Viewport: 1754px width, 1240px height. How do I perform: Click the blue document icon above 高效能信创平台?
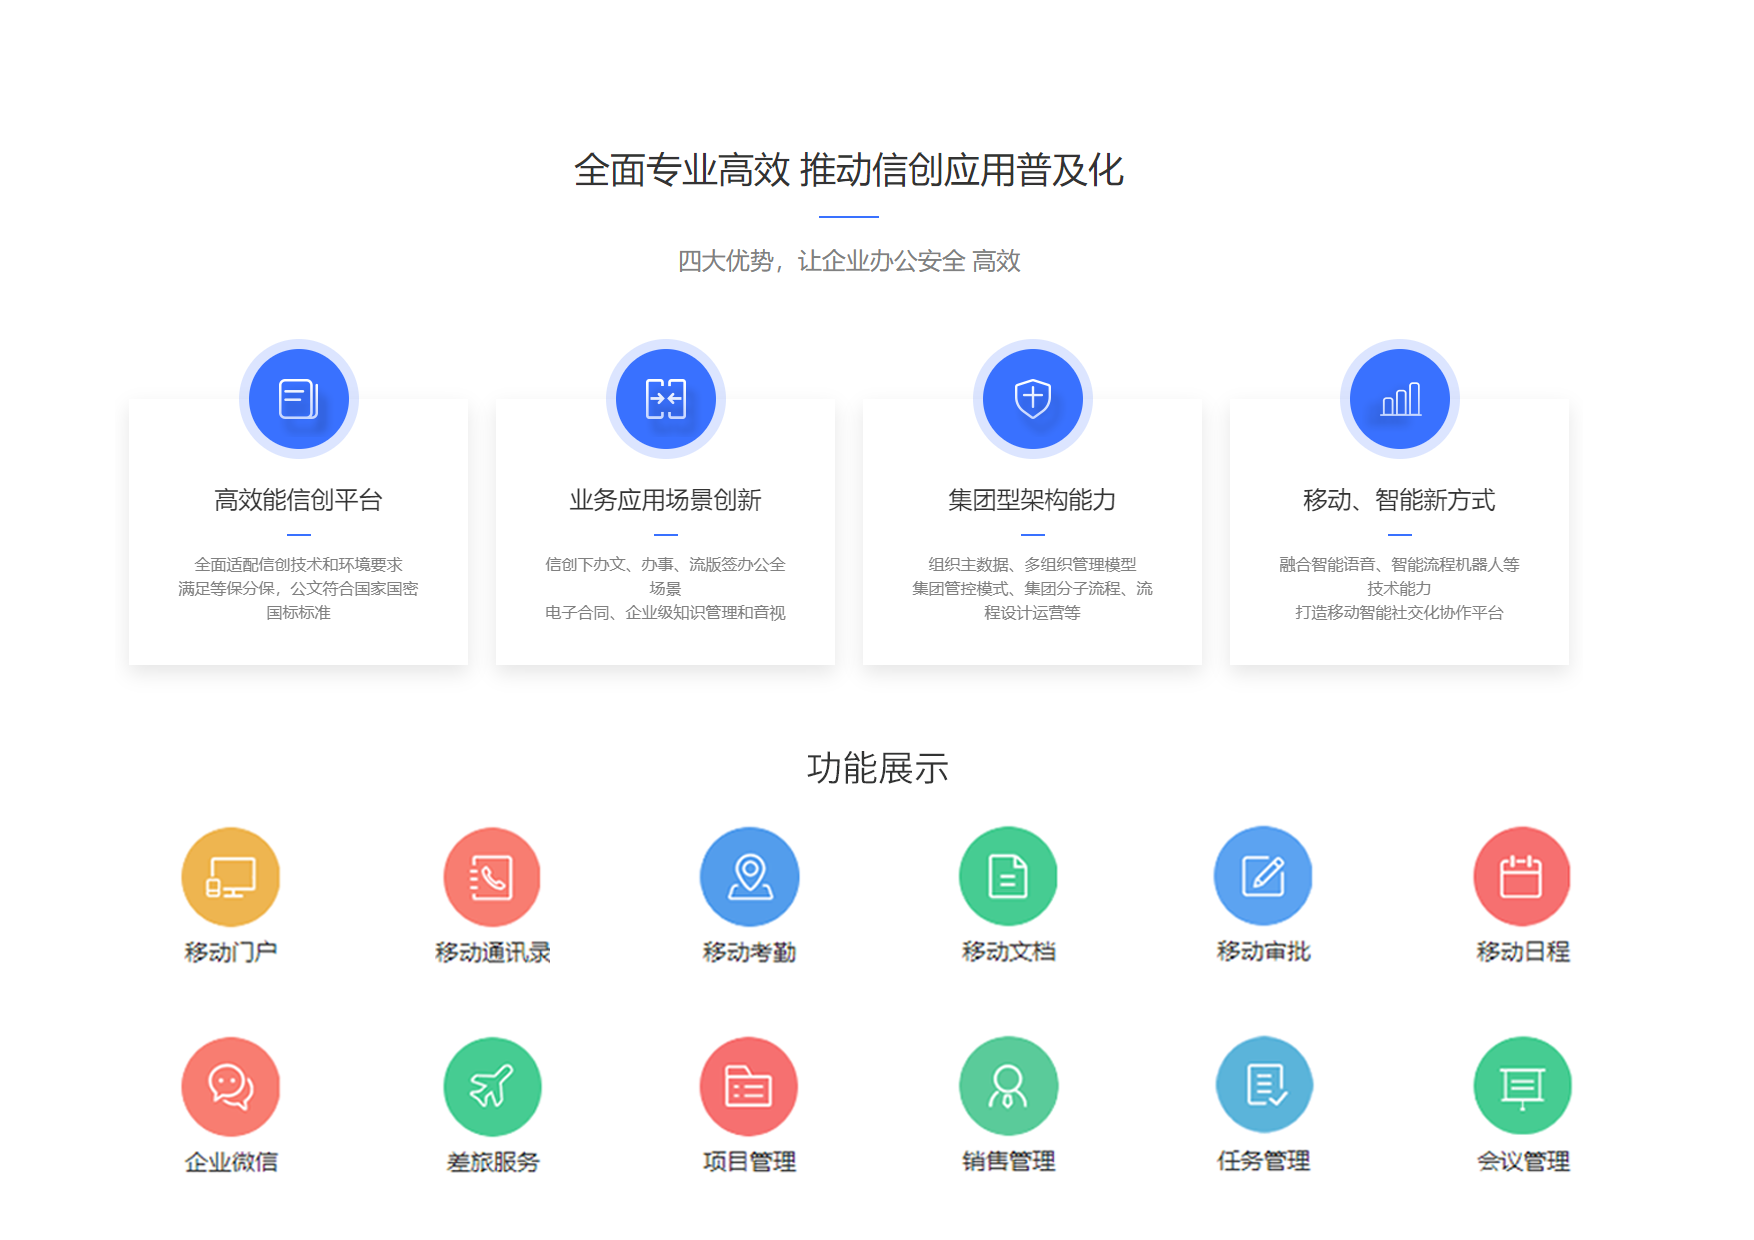point(298,399)
